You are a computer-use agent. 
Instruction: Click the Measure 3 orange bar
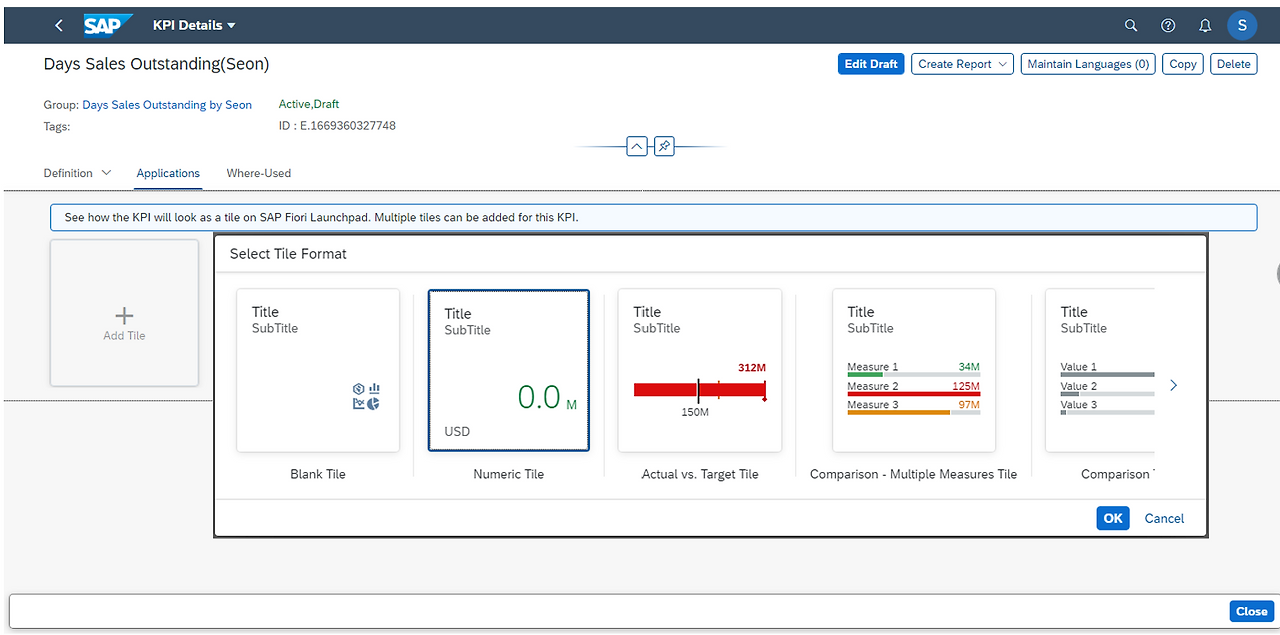point(897,412)
